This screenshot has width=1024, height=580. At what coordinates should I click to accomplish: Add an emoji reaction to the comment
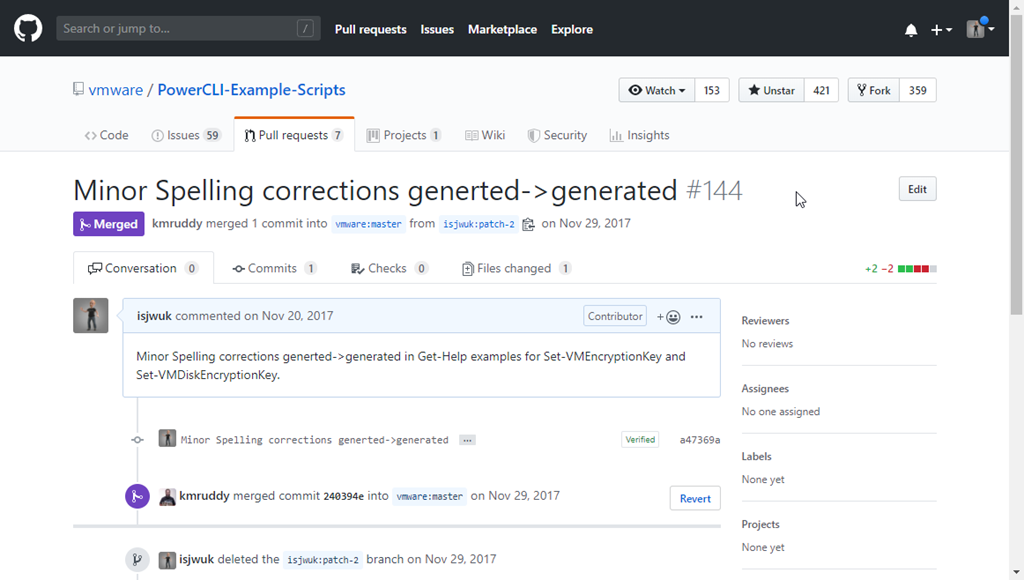(x=669, y=317)
